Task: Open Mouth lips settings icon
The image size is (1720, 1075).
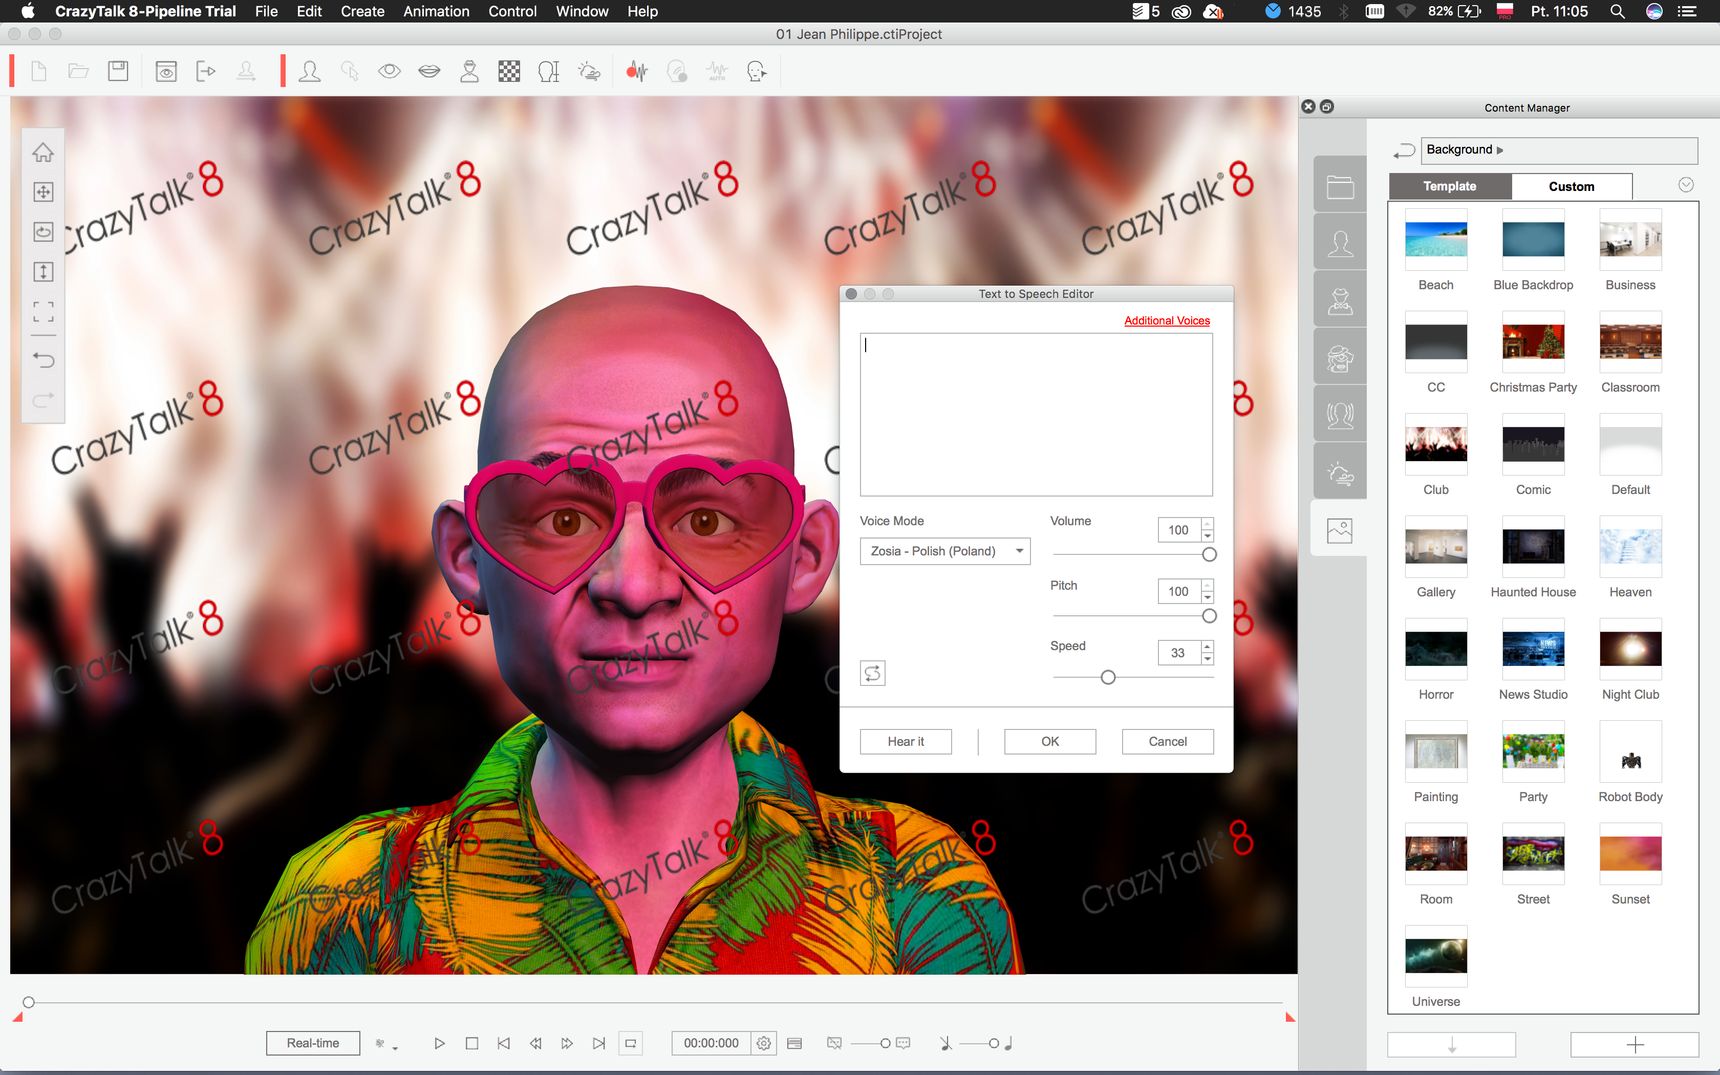Action: (x=429, y=71)
